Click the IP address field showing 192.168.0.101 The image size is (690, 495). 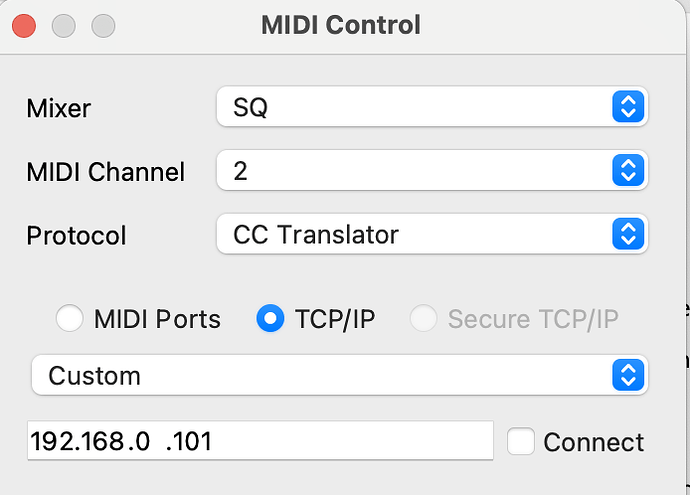tap(260, 441)
